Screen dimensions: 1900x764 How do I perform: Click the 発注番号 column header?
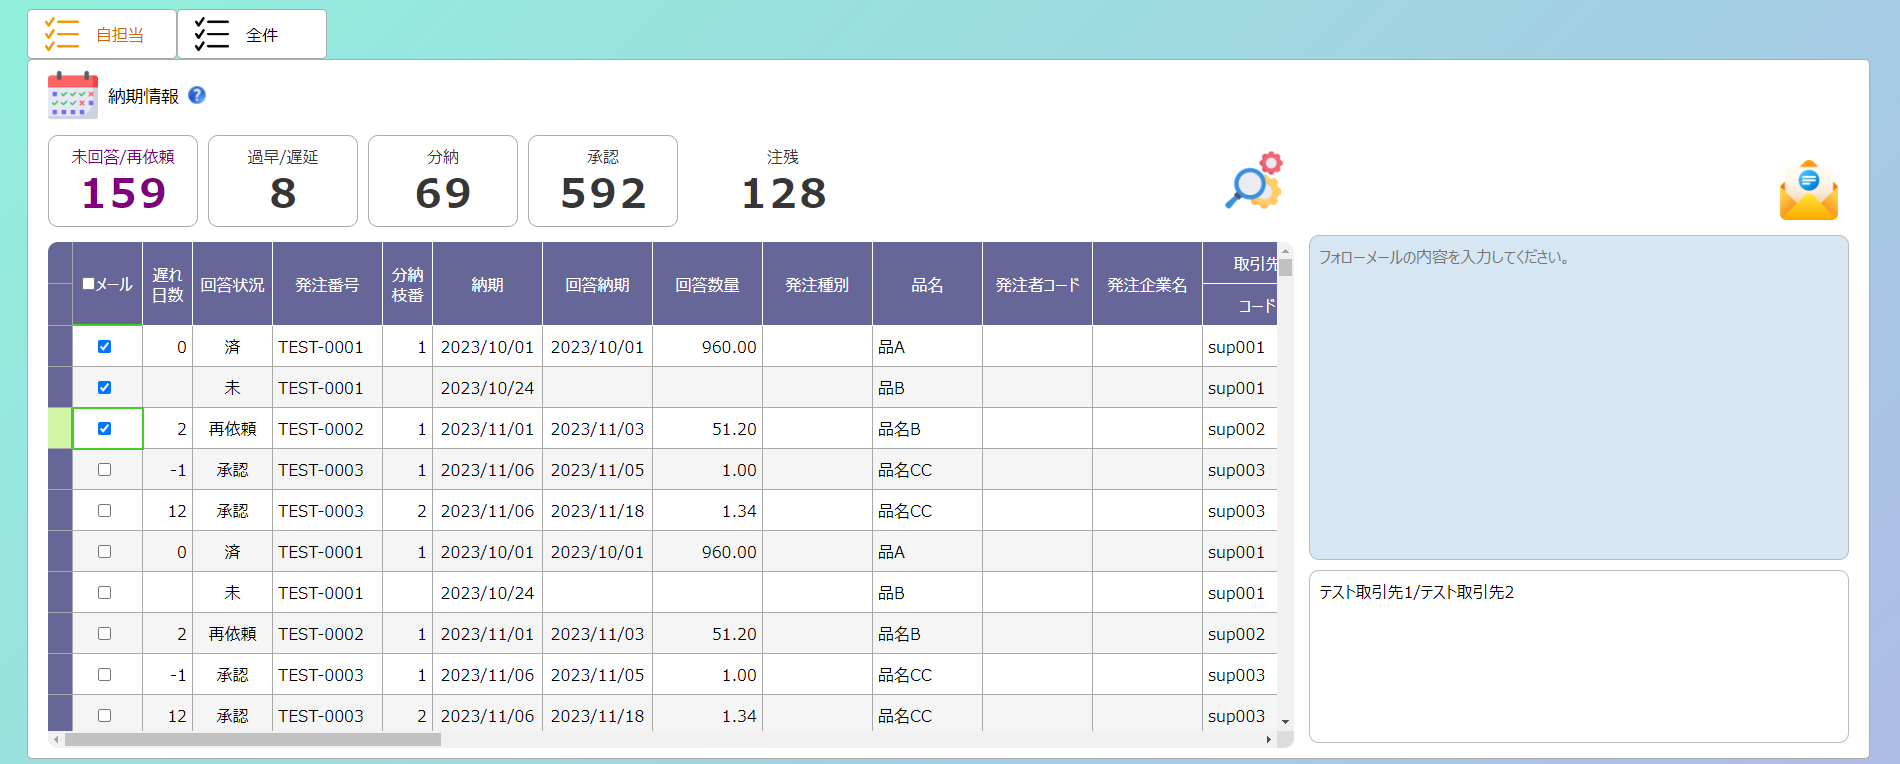327,284
